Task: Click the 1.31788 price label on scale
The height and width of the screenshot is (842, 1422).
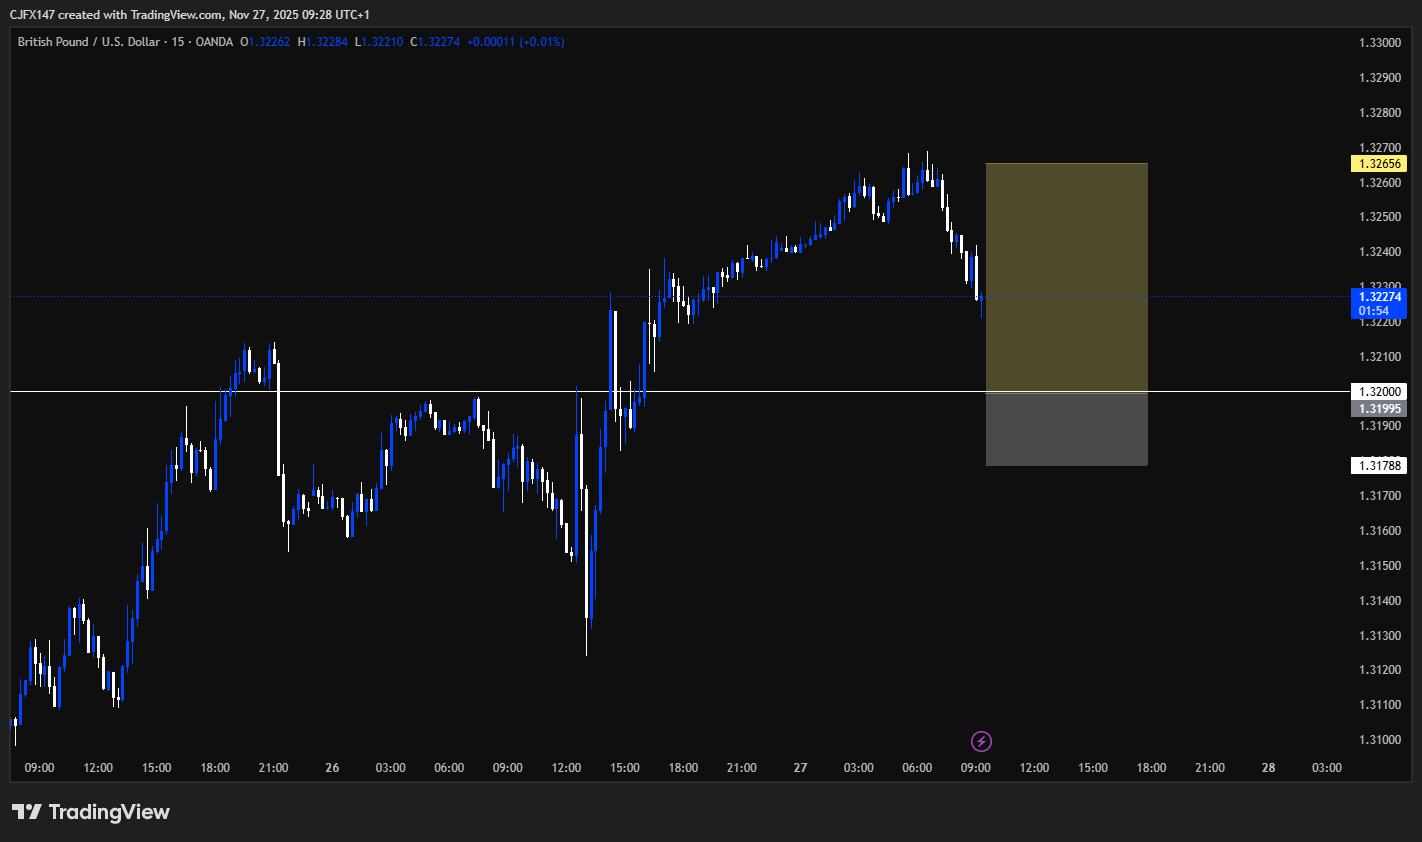Action: [x=1380, y=464]
